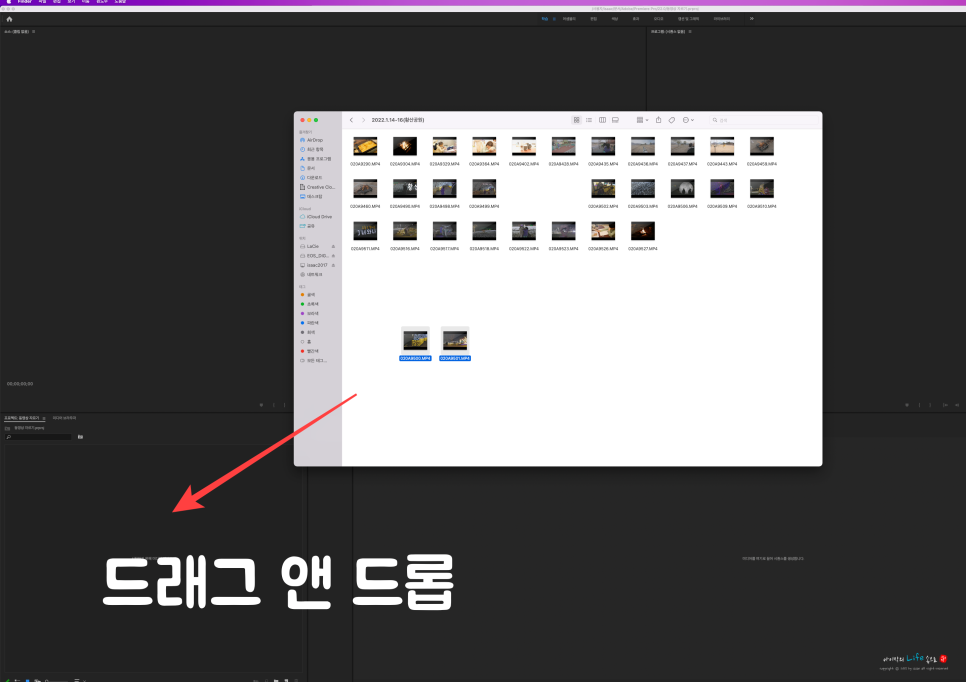Image resolution: width=966 pixels, height=682 pixels.
Task: Open the item grouping dropdown in Finder
Action: click(641, 120)
